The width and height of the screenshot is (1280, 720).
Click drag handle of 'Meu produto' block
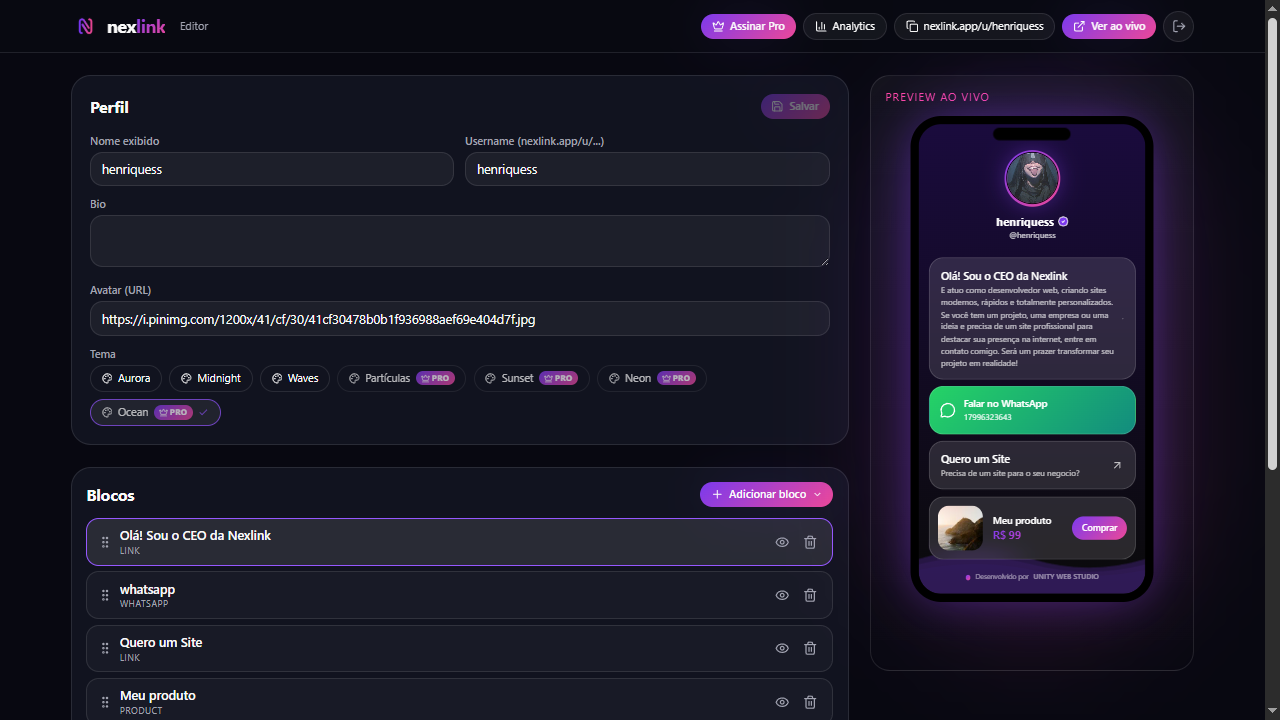coord(105,702)
